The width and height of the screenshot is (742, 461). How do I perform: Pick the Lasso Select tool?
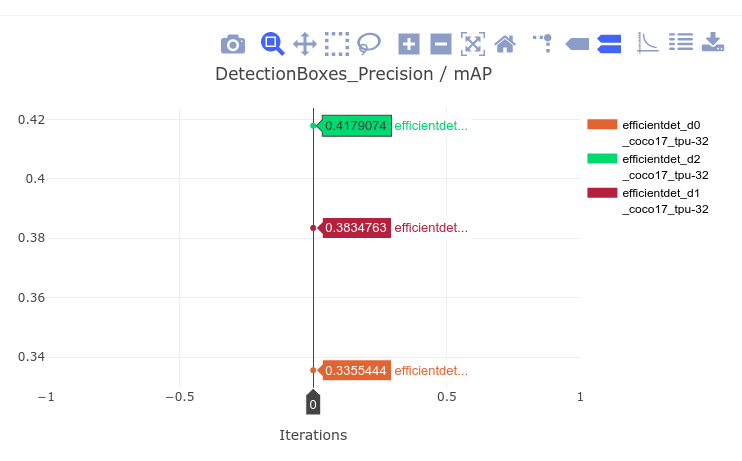pyautogui.click(x=369, y=43)
